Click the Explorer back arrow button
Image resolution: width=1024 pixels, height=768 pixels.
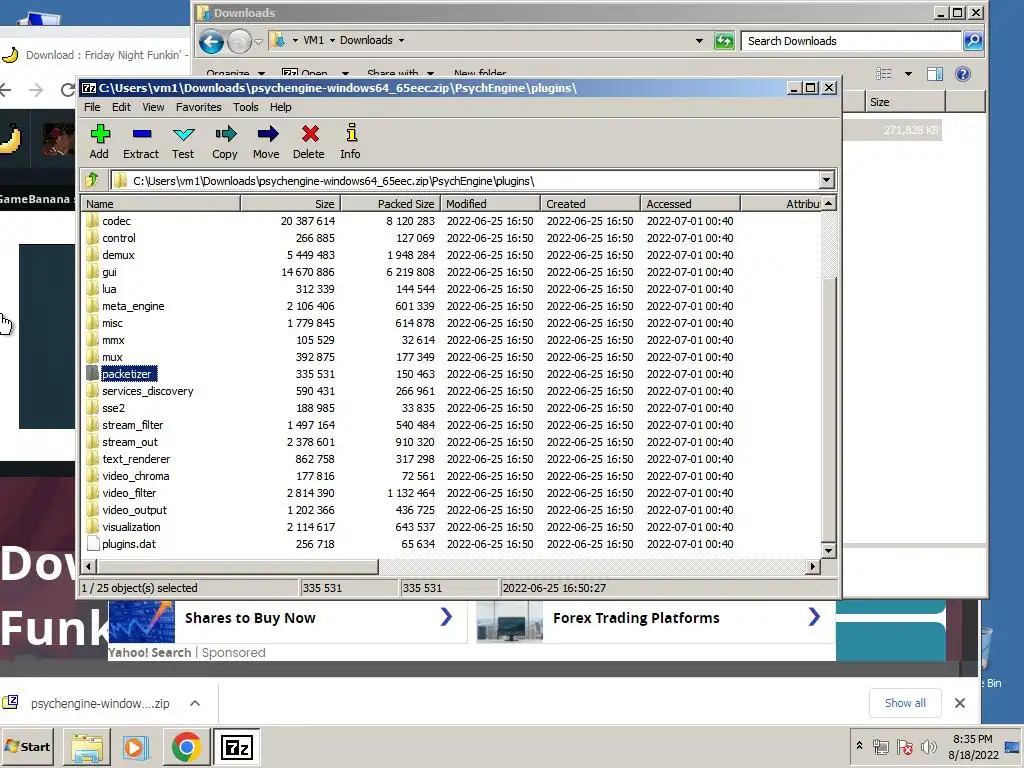point(211,42)
